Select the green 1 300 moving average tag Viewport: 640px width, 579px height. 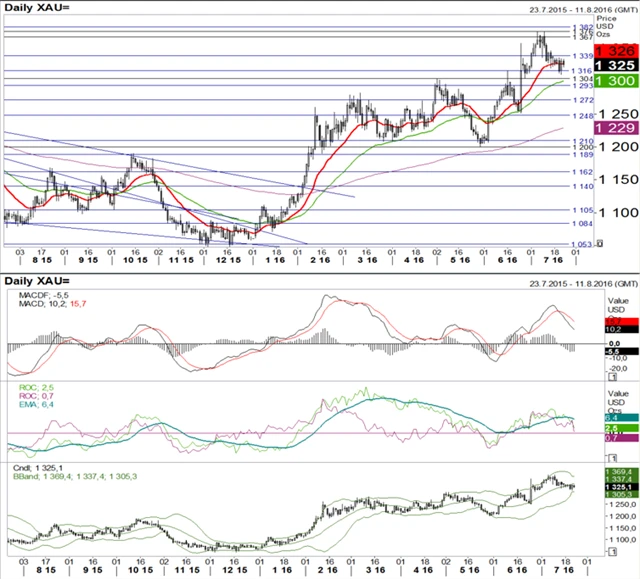click(612, 80)
